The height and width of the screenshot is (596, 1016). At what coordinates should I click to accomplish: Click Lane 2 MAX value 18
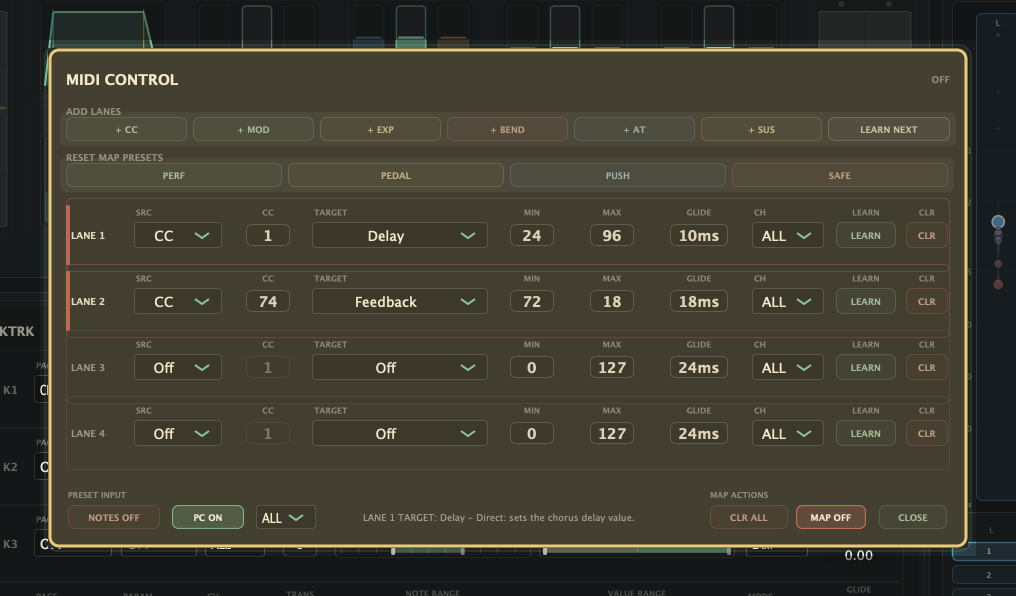612,301
